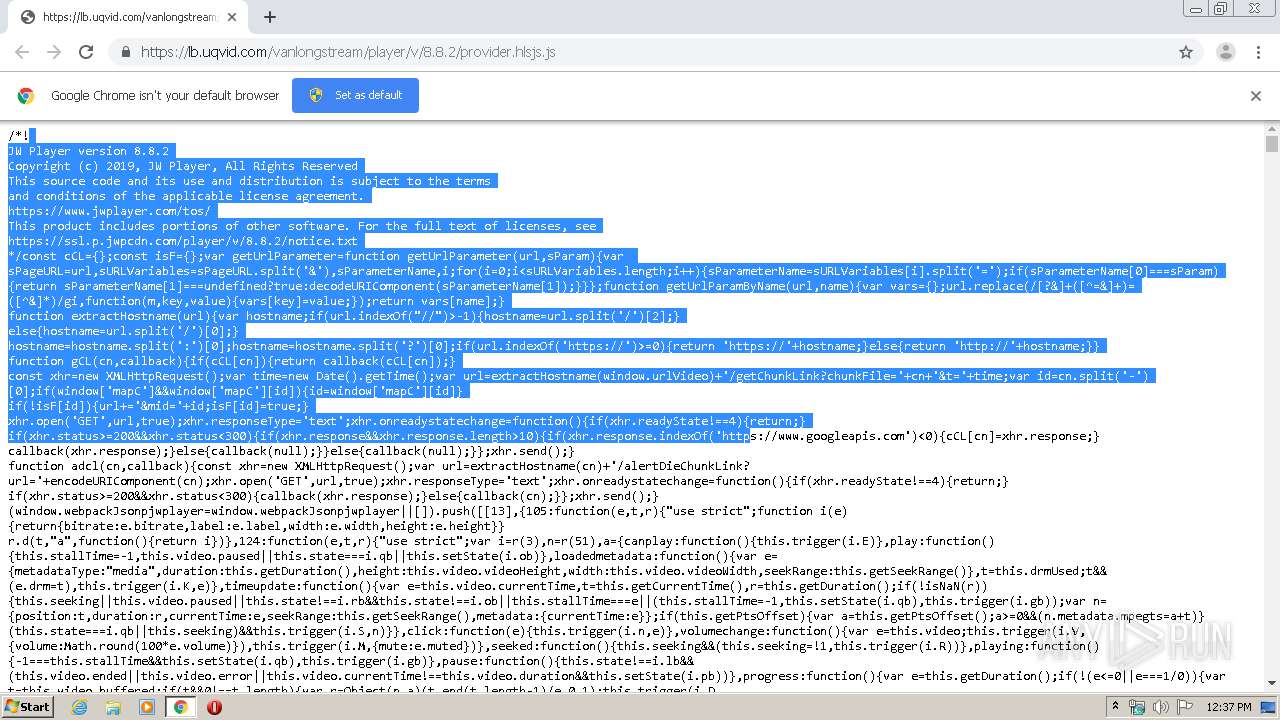
Task: Open the Action Center flag icon
Action: click(1184, 707)
